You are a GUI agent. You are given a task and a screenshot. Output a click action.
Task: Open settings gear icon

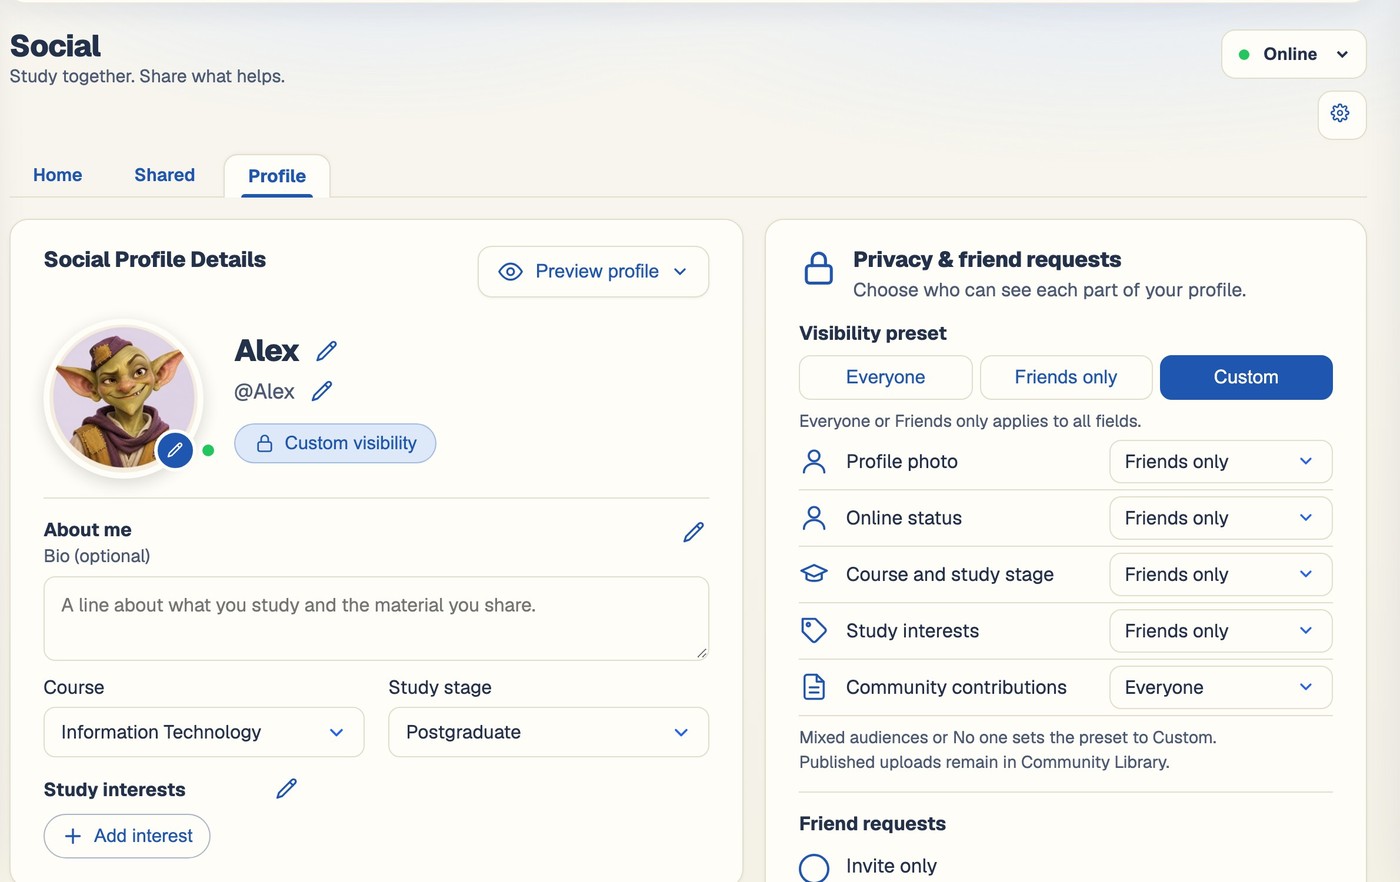coord(1341,114)
